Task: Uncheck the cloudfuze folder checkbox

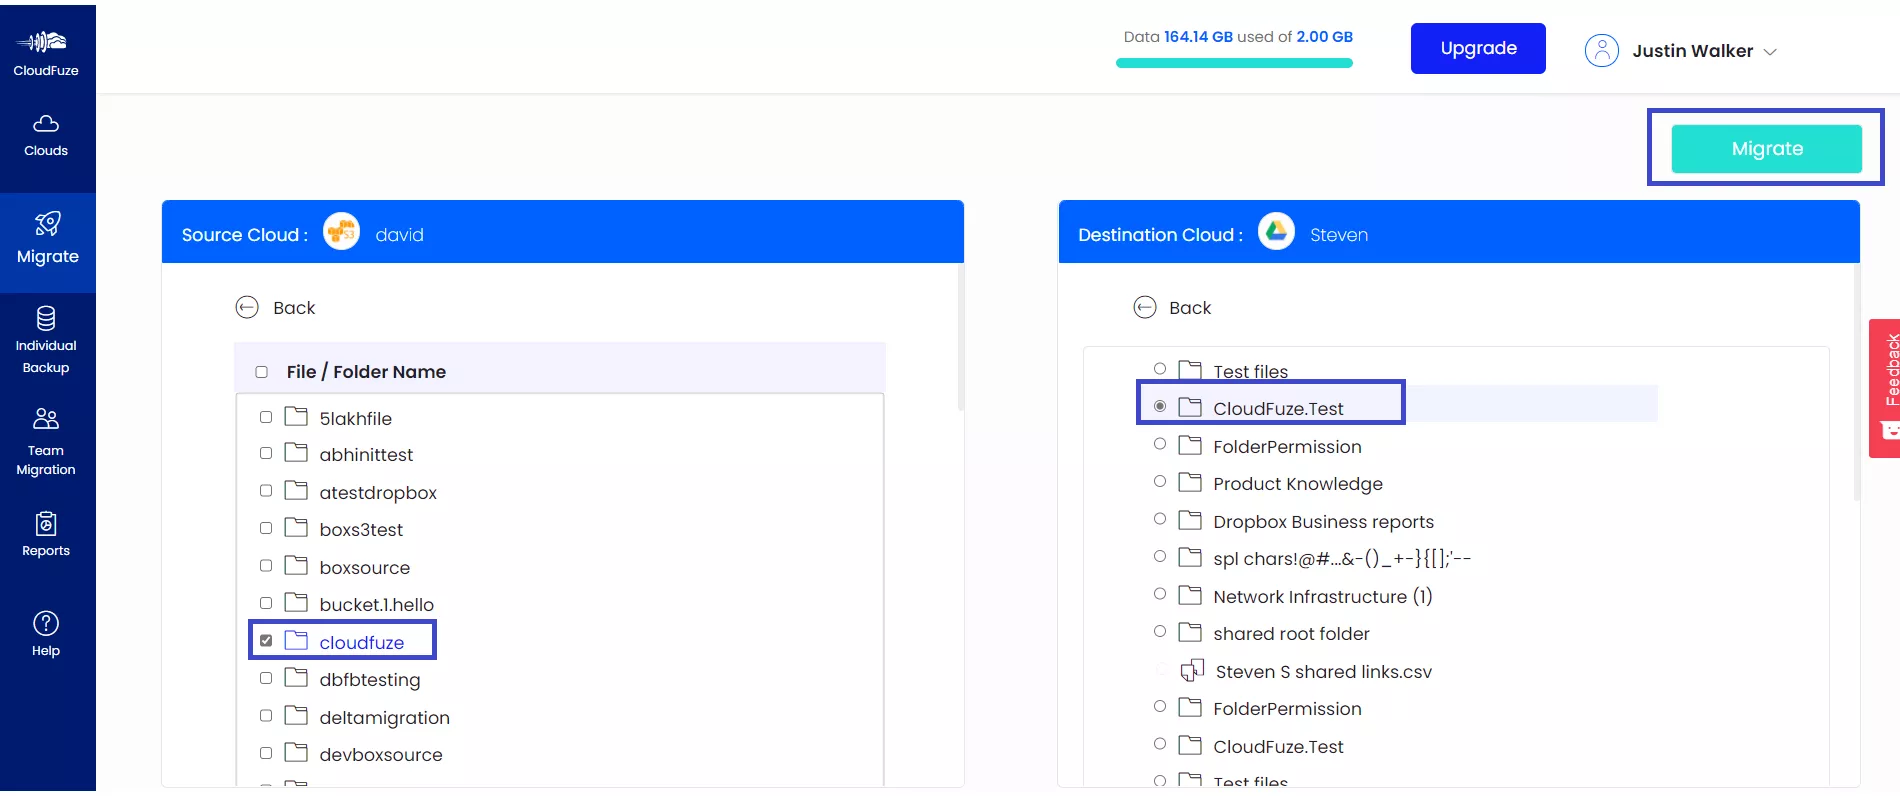Action: [266, 641]
